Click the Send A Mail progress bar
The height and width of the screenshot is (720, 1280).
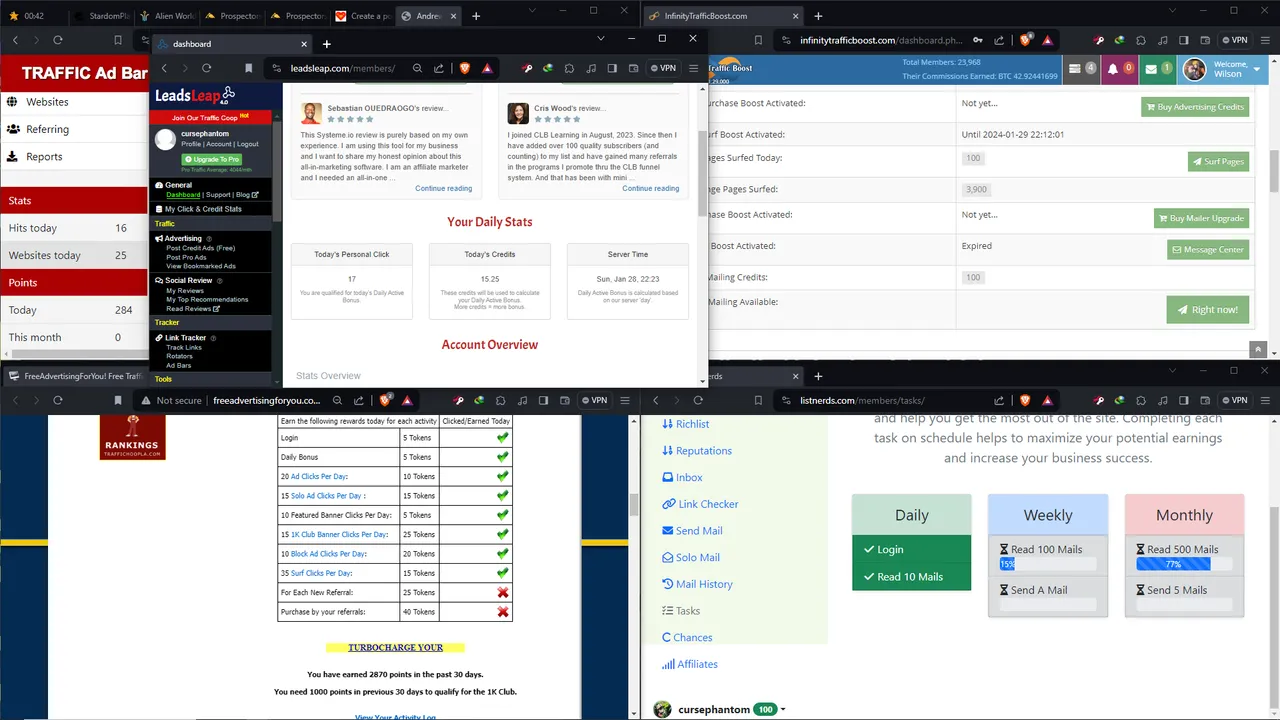tap(1047, 605)
